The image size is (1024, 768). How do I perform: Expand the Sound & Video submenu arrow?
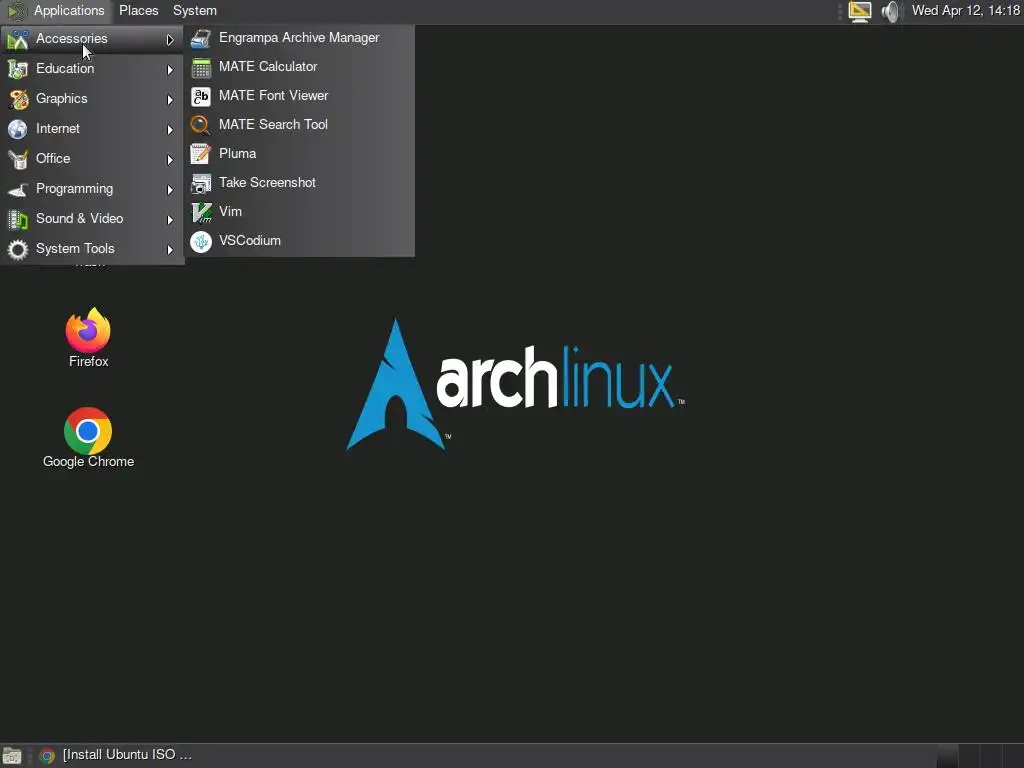tap(170, 220)
